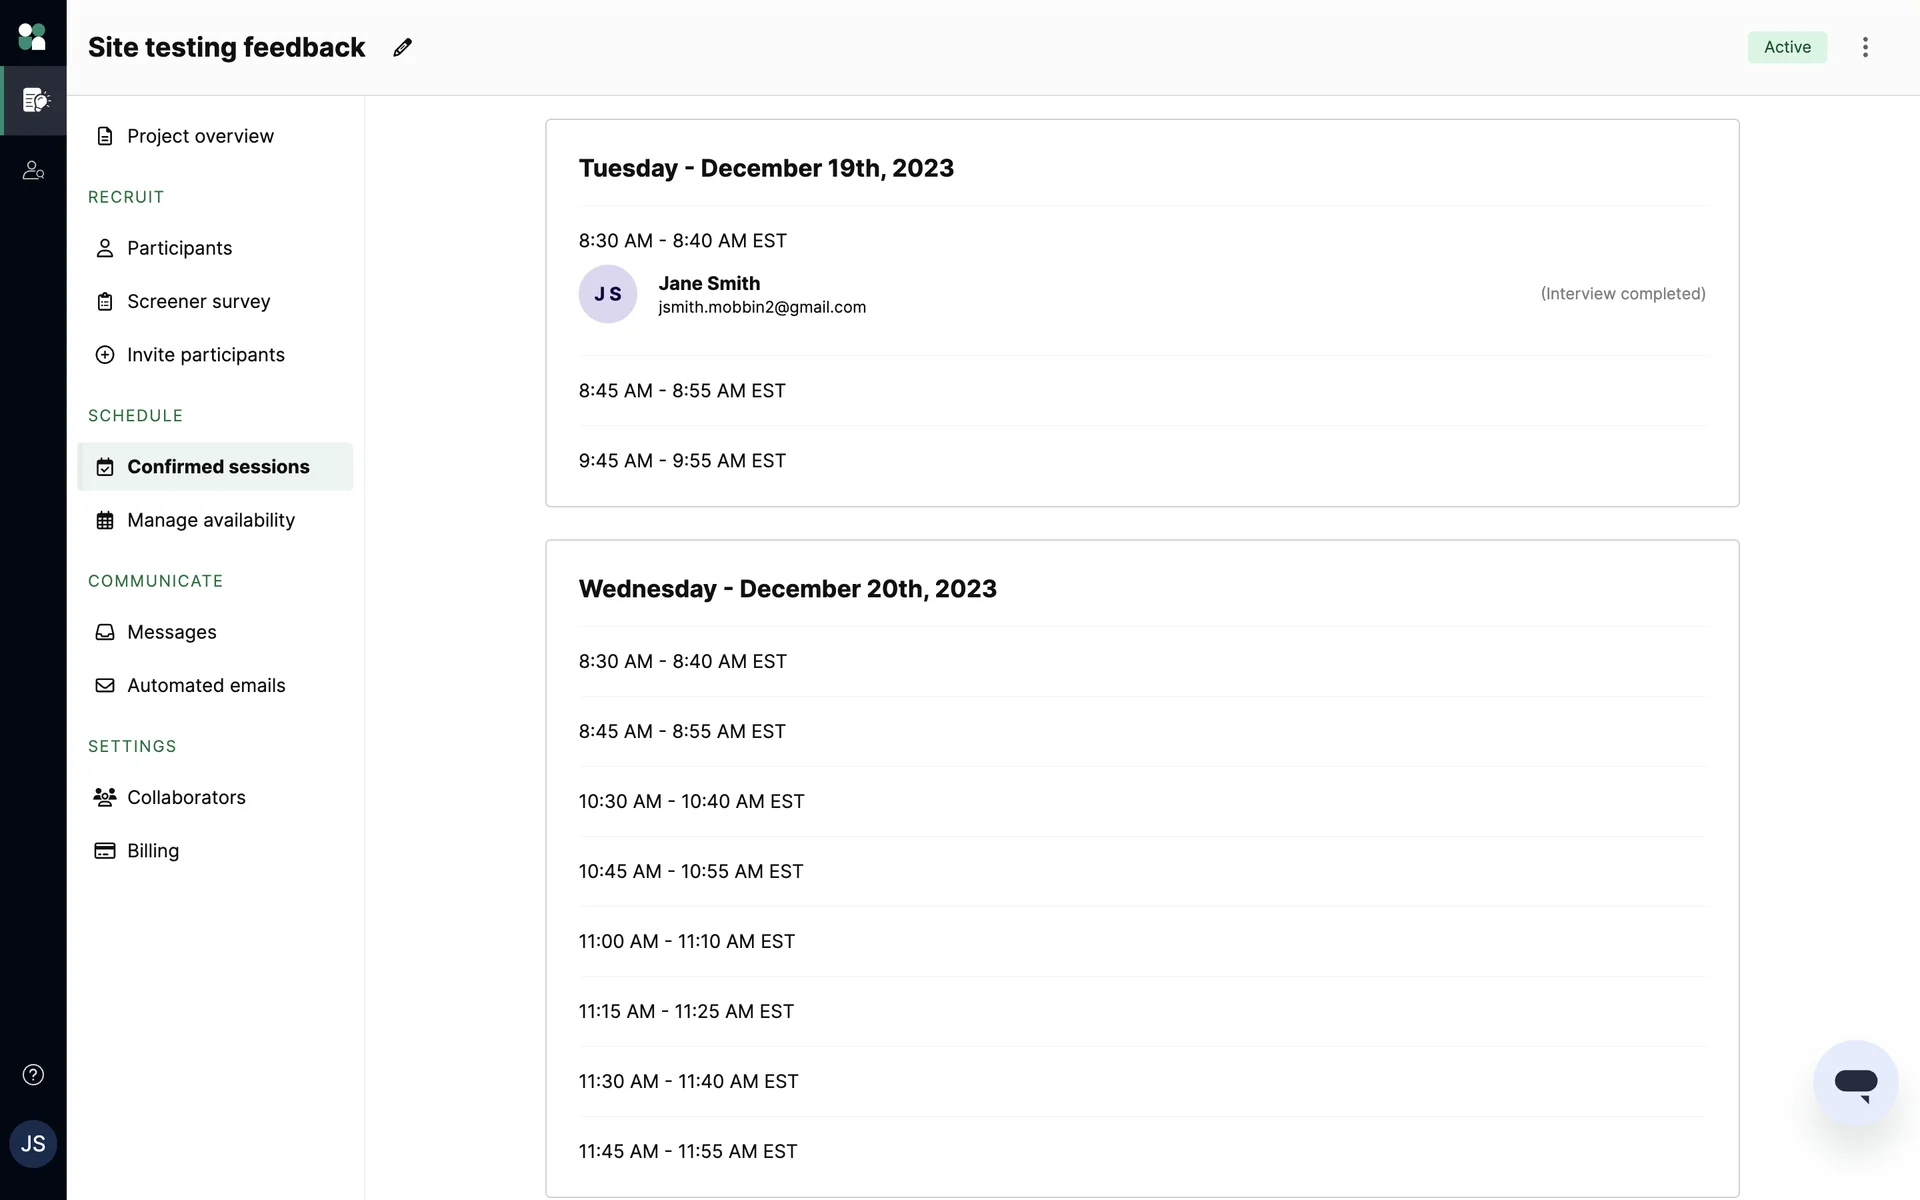The height and width of the screenshot is (1200, 1920).
Task: Open Messages inbox
Action: pyautogui.click(x=171, y=632)
